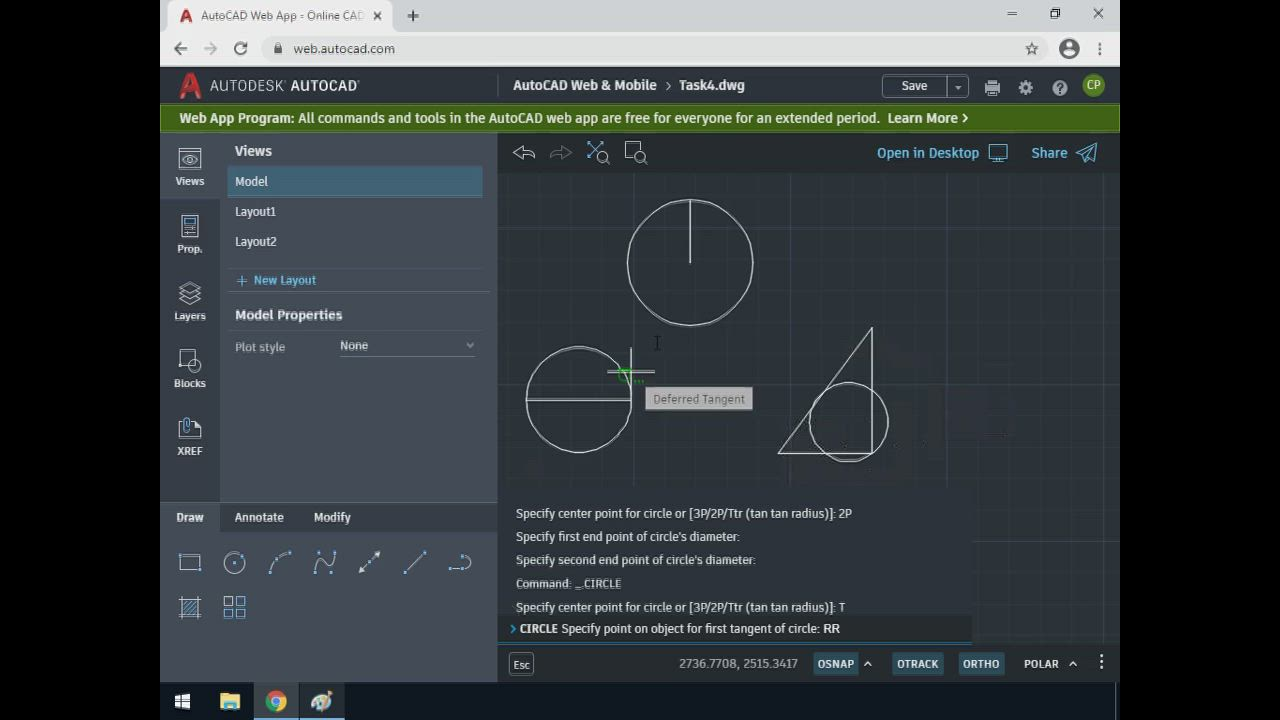The height and width of the screenshot is (720, 1280).
Task: Open the Layers panel in sidebar
Action: tap(190, 301)
